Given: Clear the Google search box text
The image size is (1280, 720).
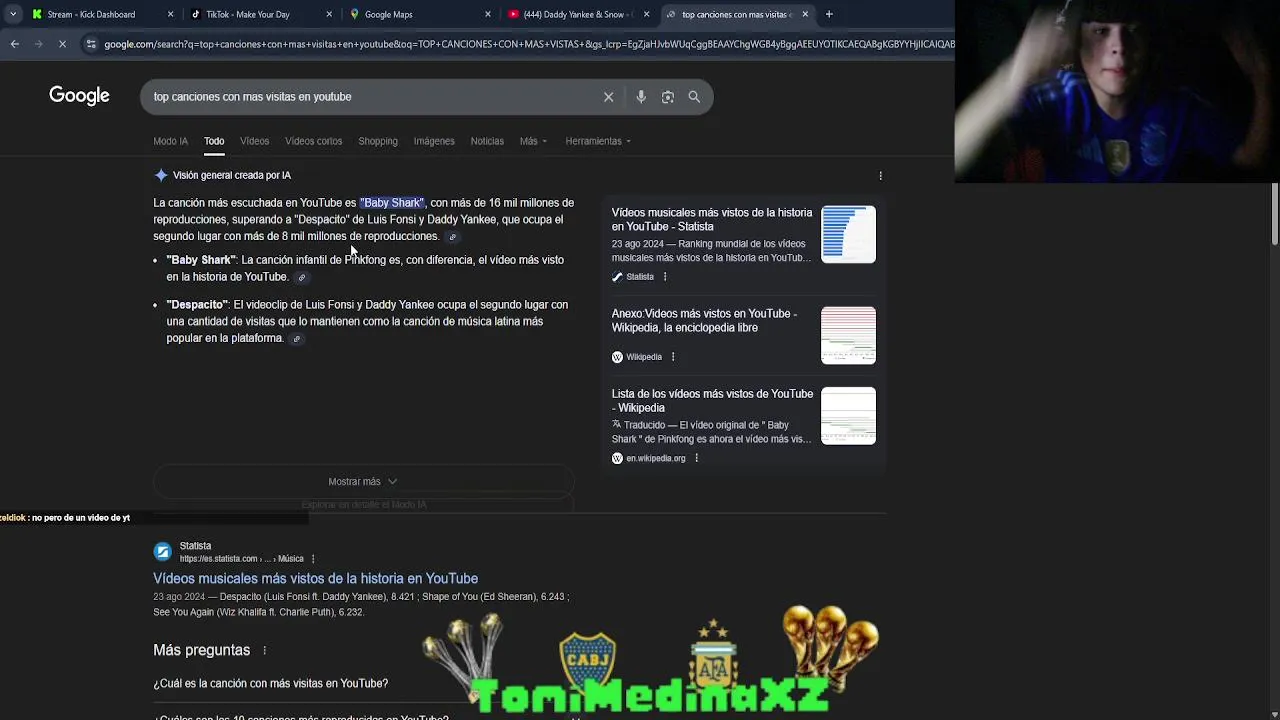Looking at the screenshot, I should pos(608,97).
